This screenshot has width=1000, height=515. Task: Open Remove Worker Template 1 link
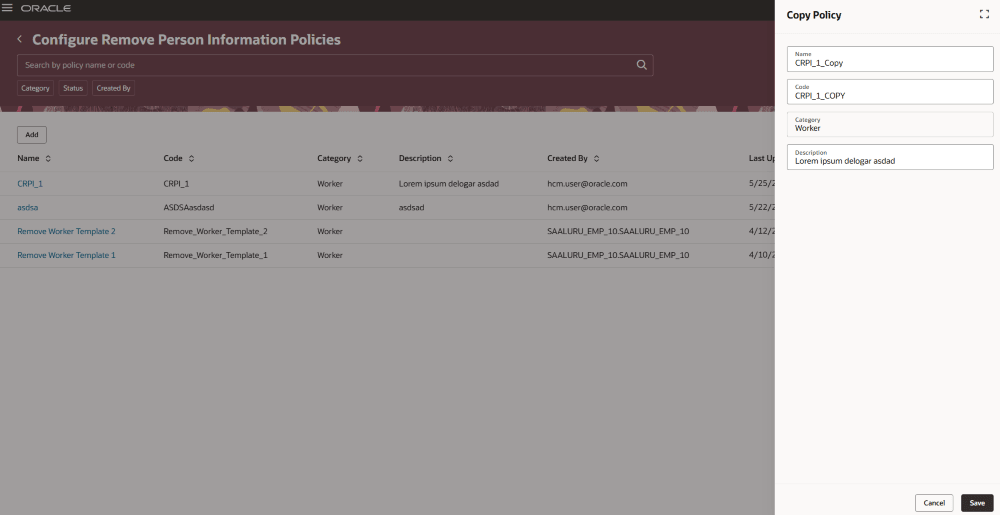click(66, 255)
